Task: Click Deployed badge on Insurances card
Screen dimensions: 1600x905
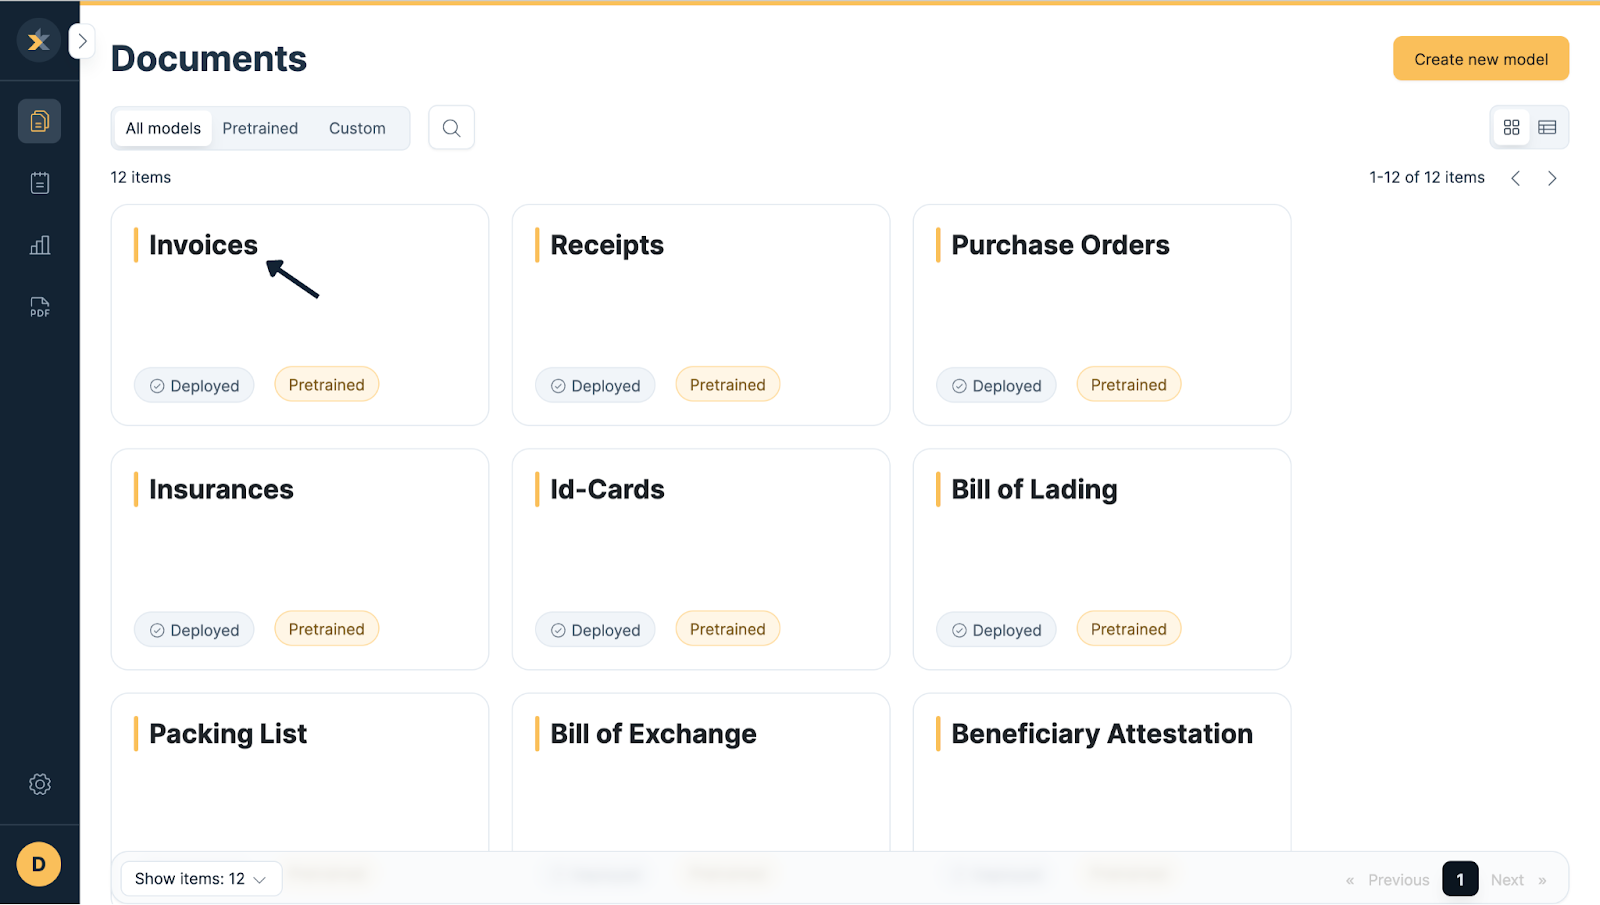Action: click(194, 630)
